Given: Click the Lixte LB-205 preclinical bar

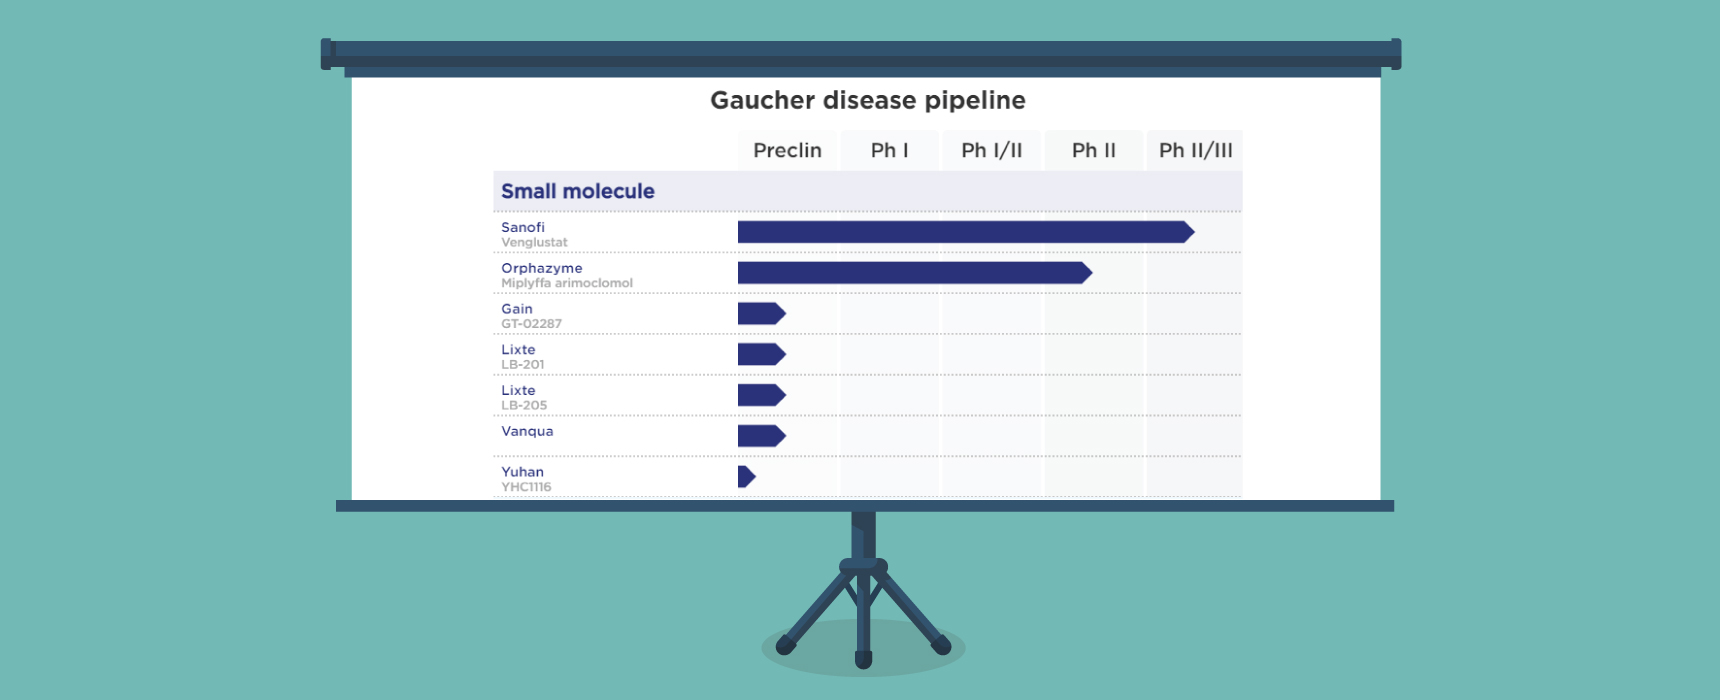Looking at the screenshot, I should pyautogui.click(x=762, y=395).
